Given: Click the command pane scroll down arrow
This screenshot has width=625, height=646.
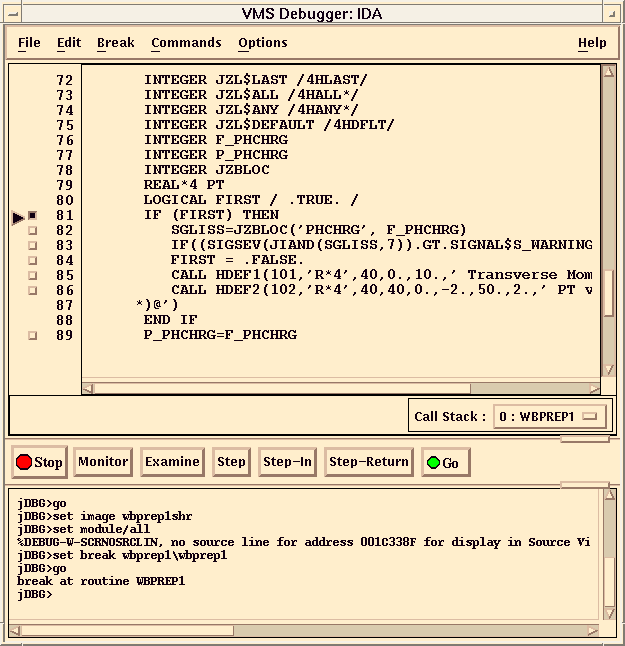Looking at the screenshot, I should [x=608, y=613].
